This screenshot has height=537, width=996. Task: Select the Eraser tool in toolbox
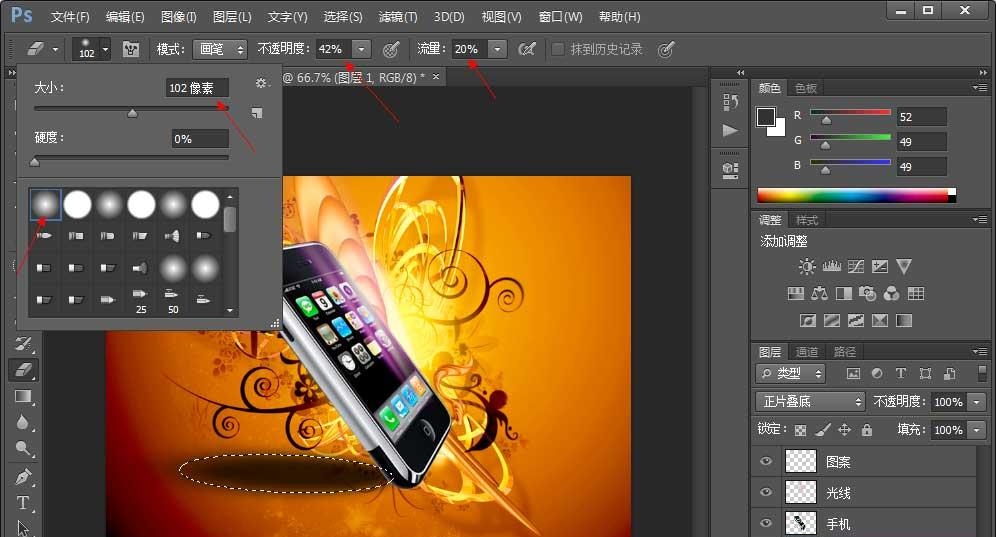[24, 369]
